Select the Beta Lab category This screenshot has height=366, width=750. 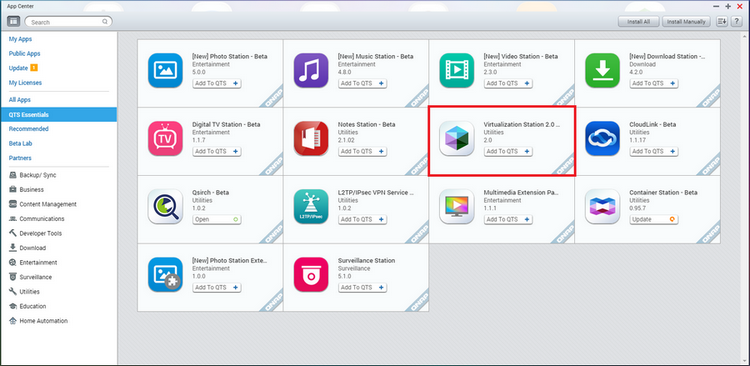pyautogui.click(x=21, y=144)
